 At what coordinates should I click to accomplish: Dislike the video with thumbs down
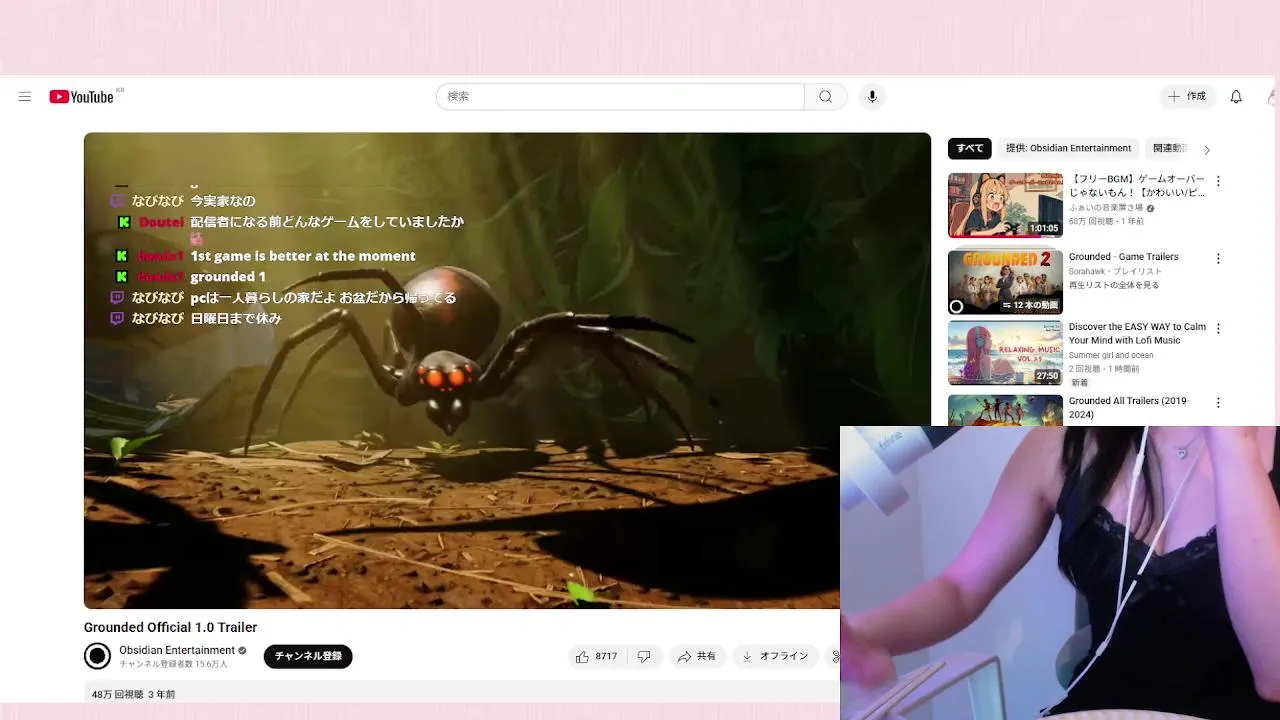pos(644,656)
